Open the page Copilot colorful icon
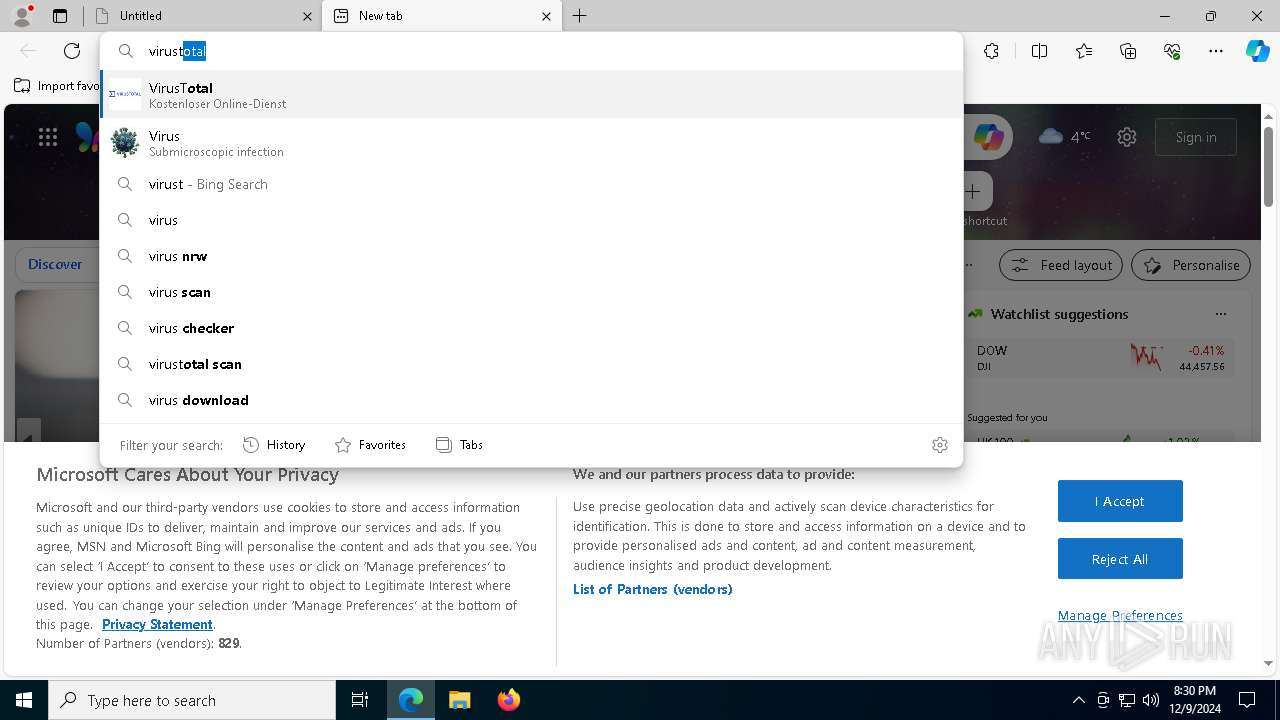The height and width of the screenshot is (720, 1280). click(x=989, y=137)
